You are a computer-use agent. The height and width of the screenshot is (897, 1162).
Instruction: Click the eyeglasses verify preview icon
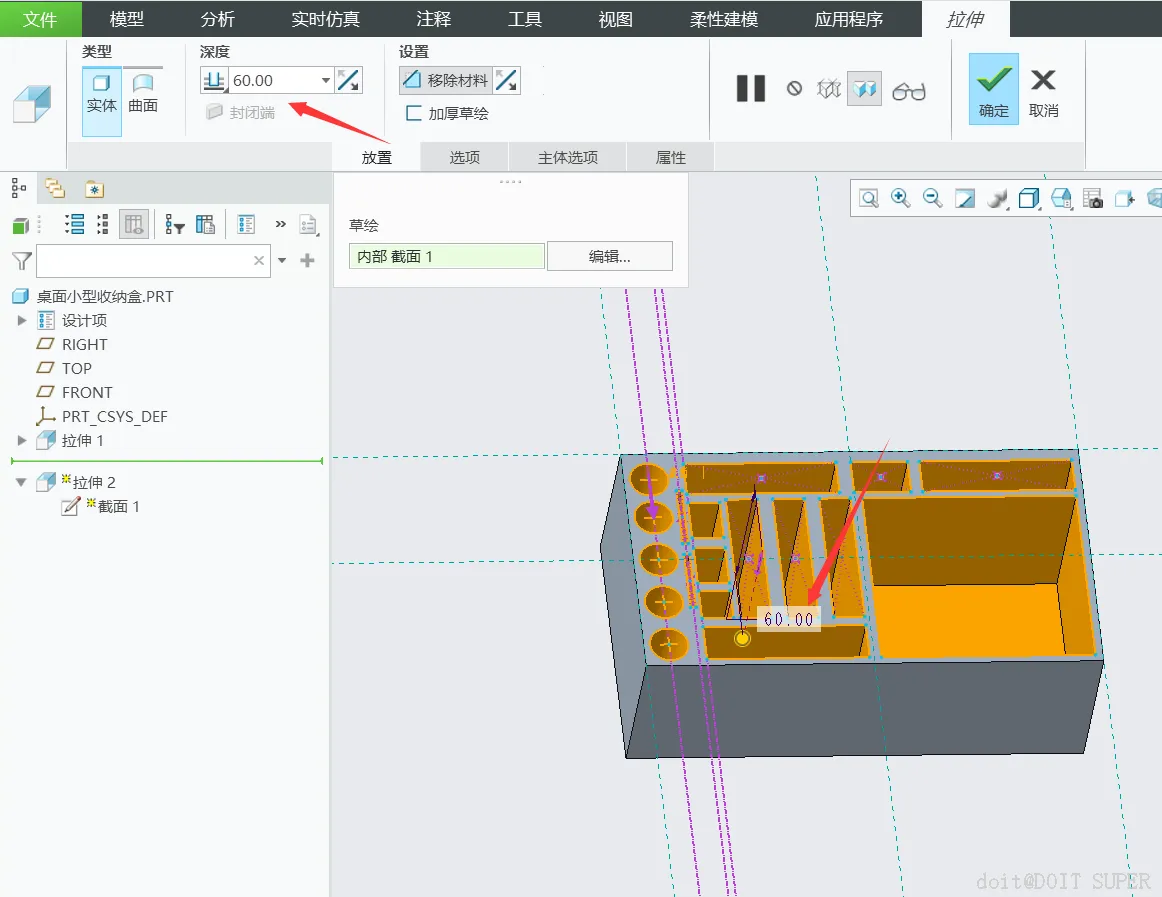[908, 91]
